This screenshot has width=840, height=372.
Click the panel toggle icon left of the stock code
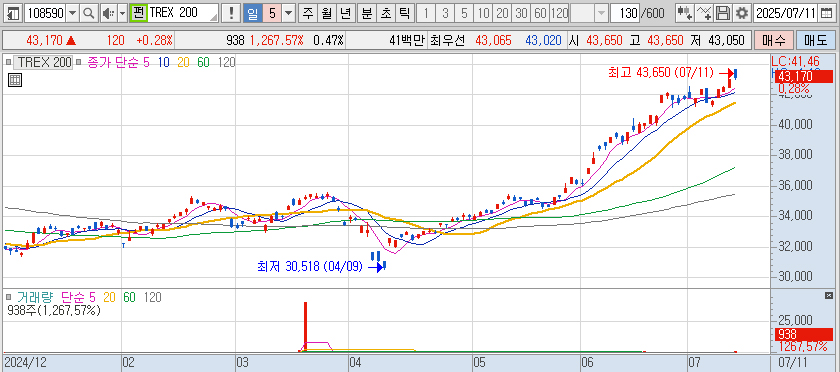[12, 13]
